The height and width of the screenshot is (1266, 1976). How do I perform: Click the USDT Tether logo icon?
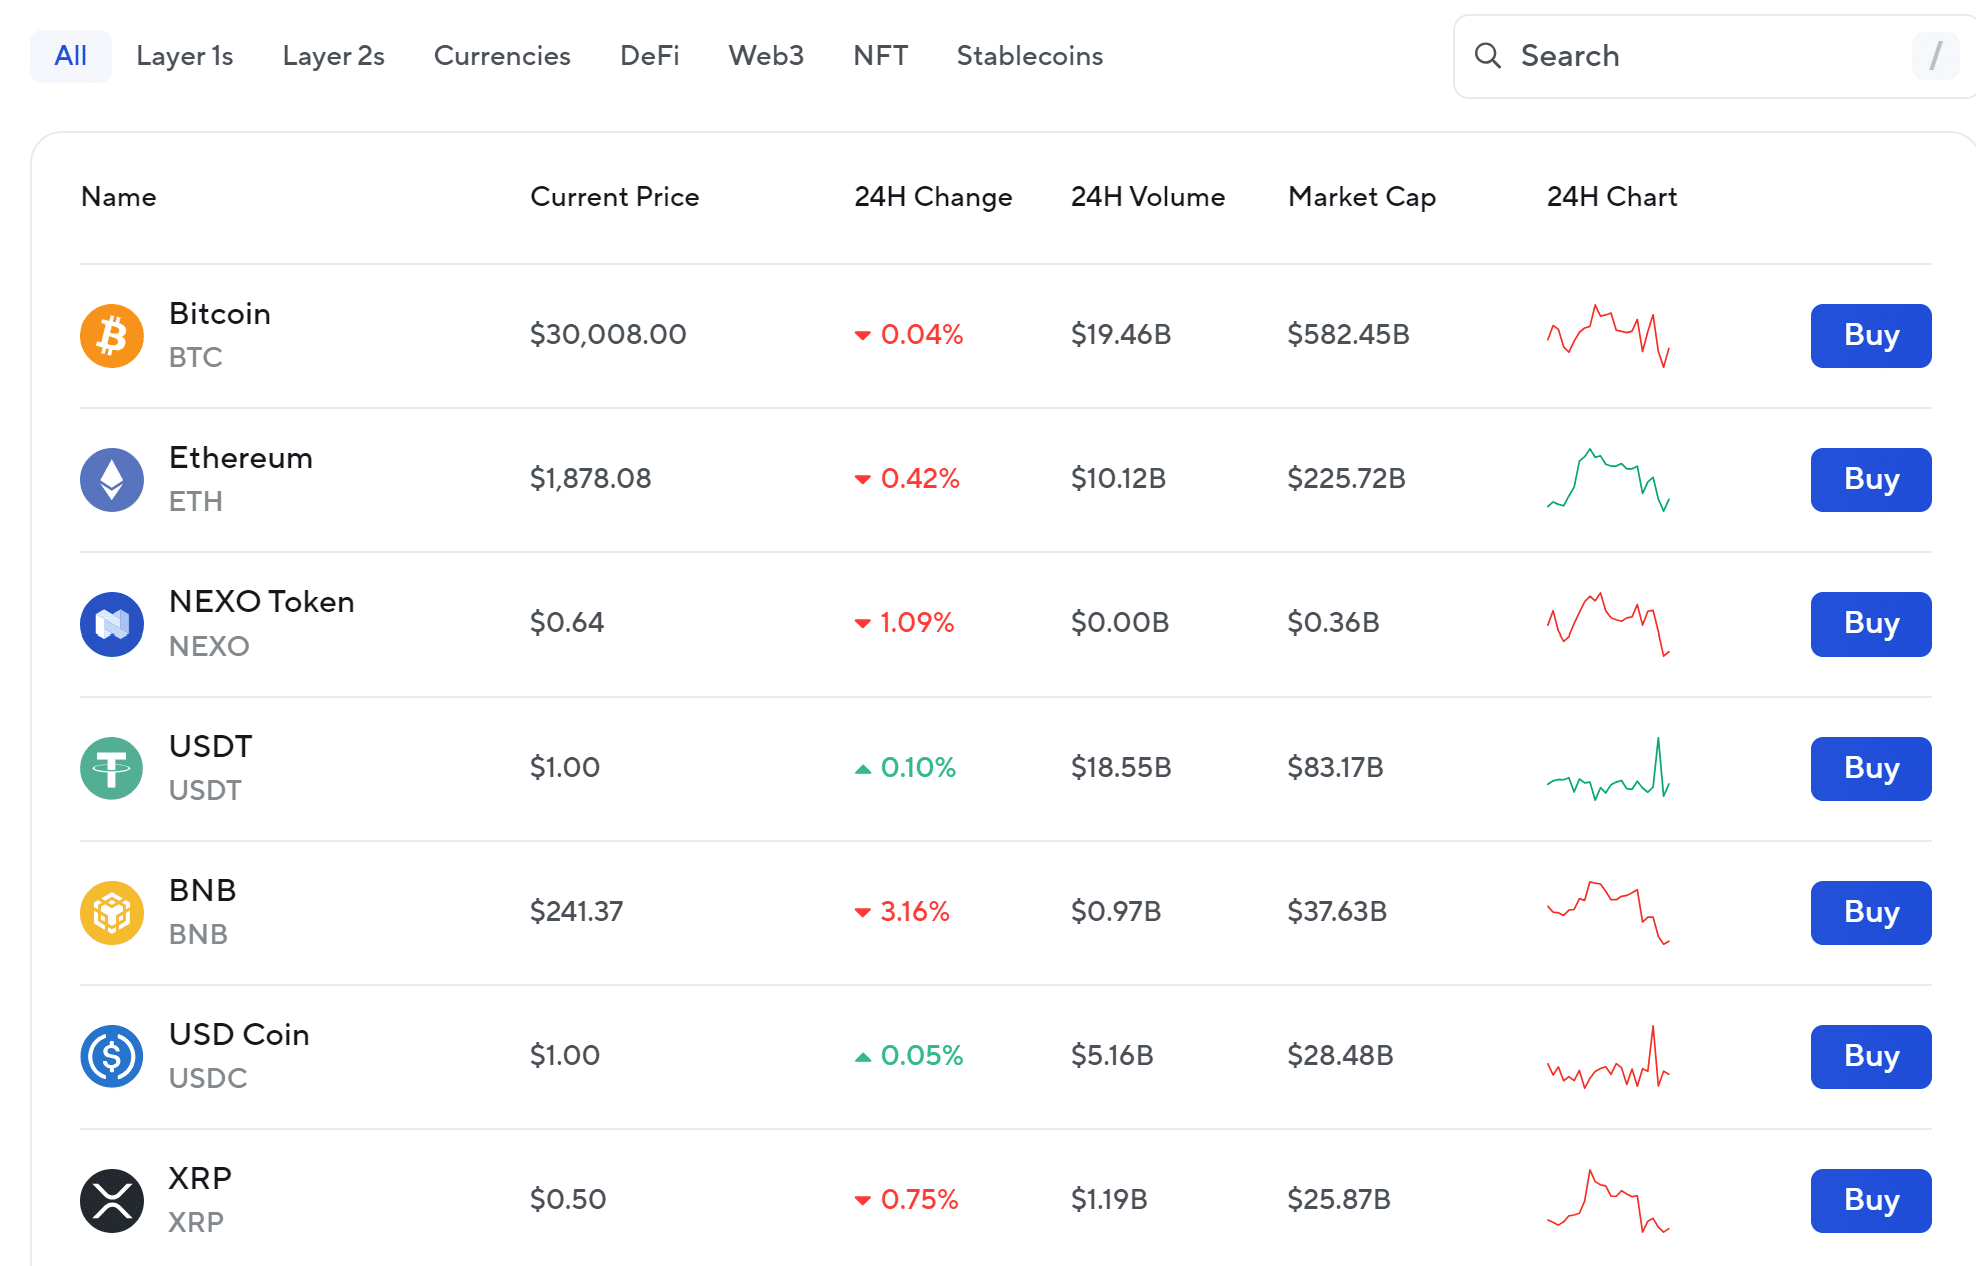(x=112, y=768)
